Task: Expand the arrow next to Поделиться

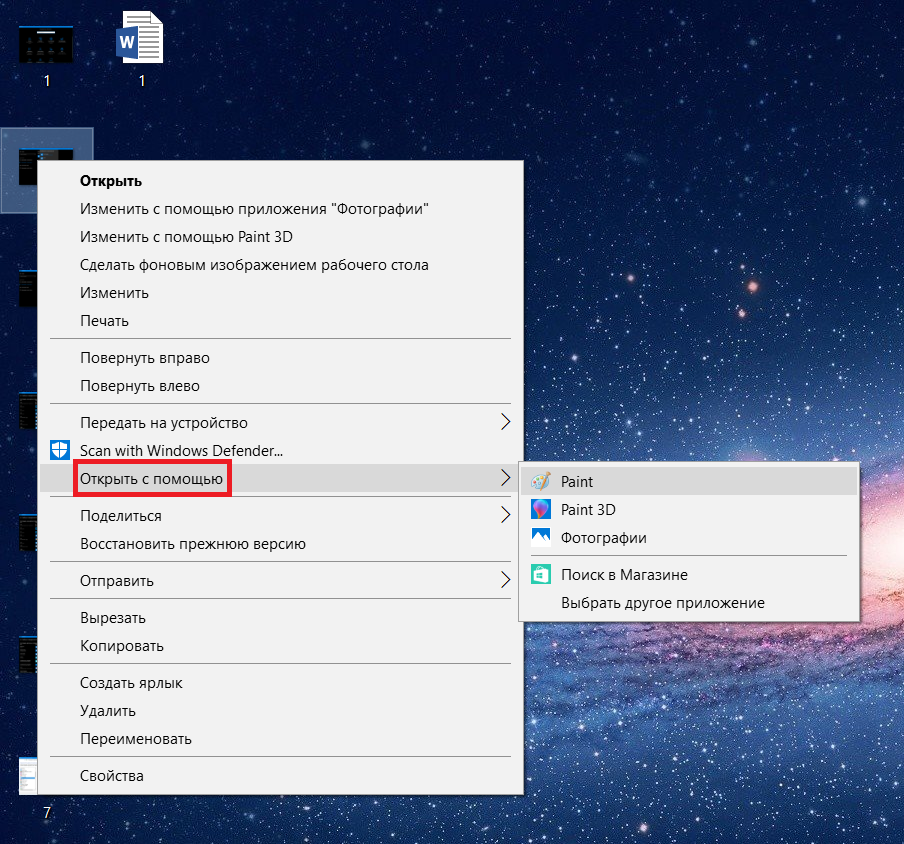Action: pyautogui.click(x=506, y=515)
